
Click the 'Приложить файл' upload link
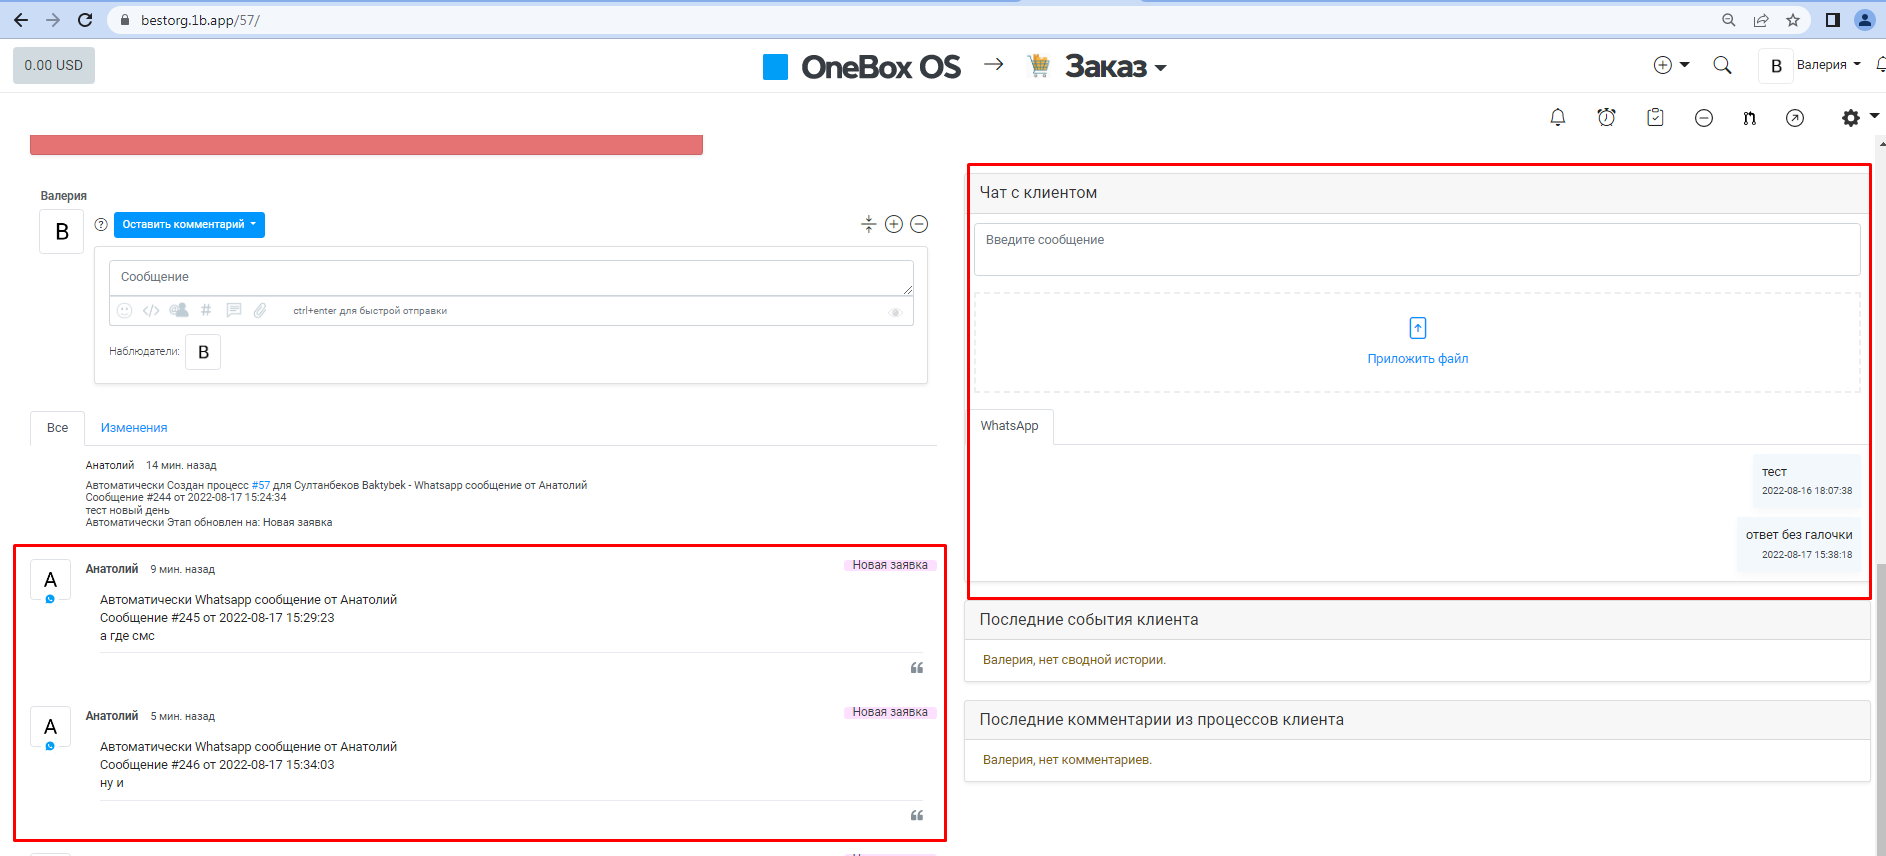tap(1417, 358)
